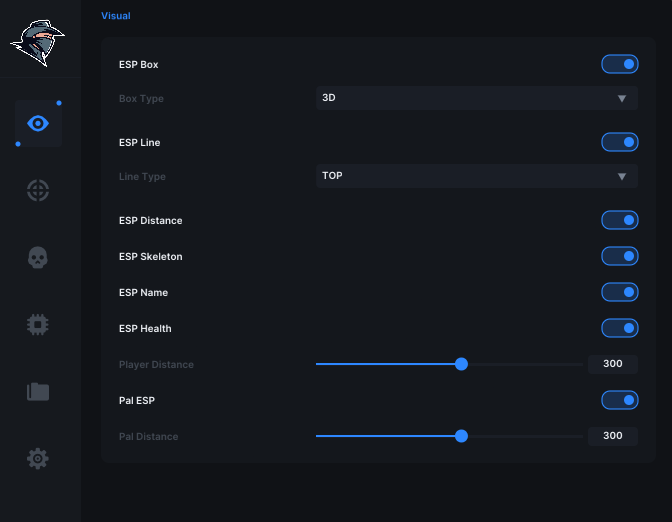This screenshot has height=522, width=672.
Task: Open the chip processor icon section
Action: coord(38,324)
